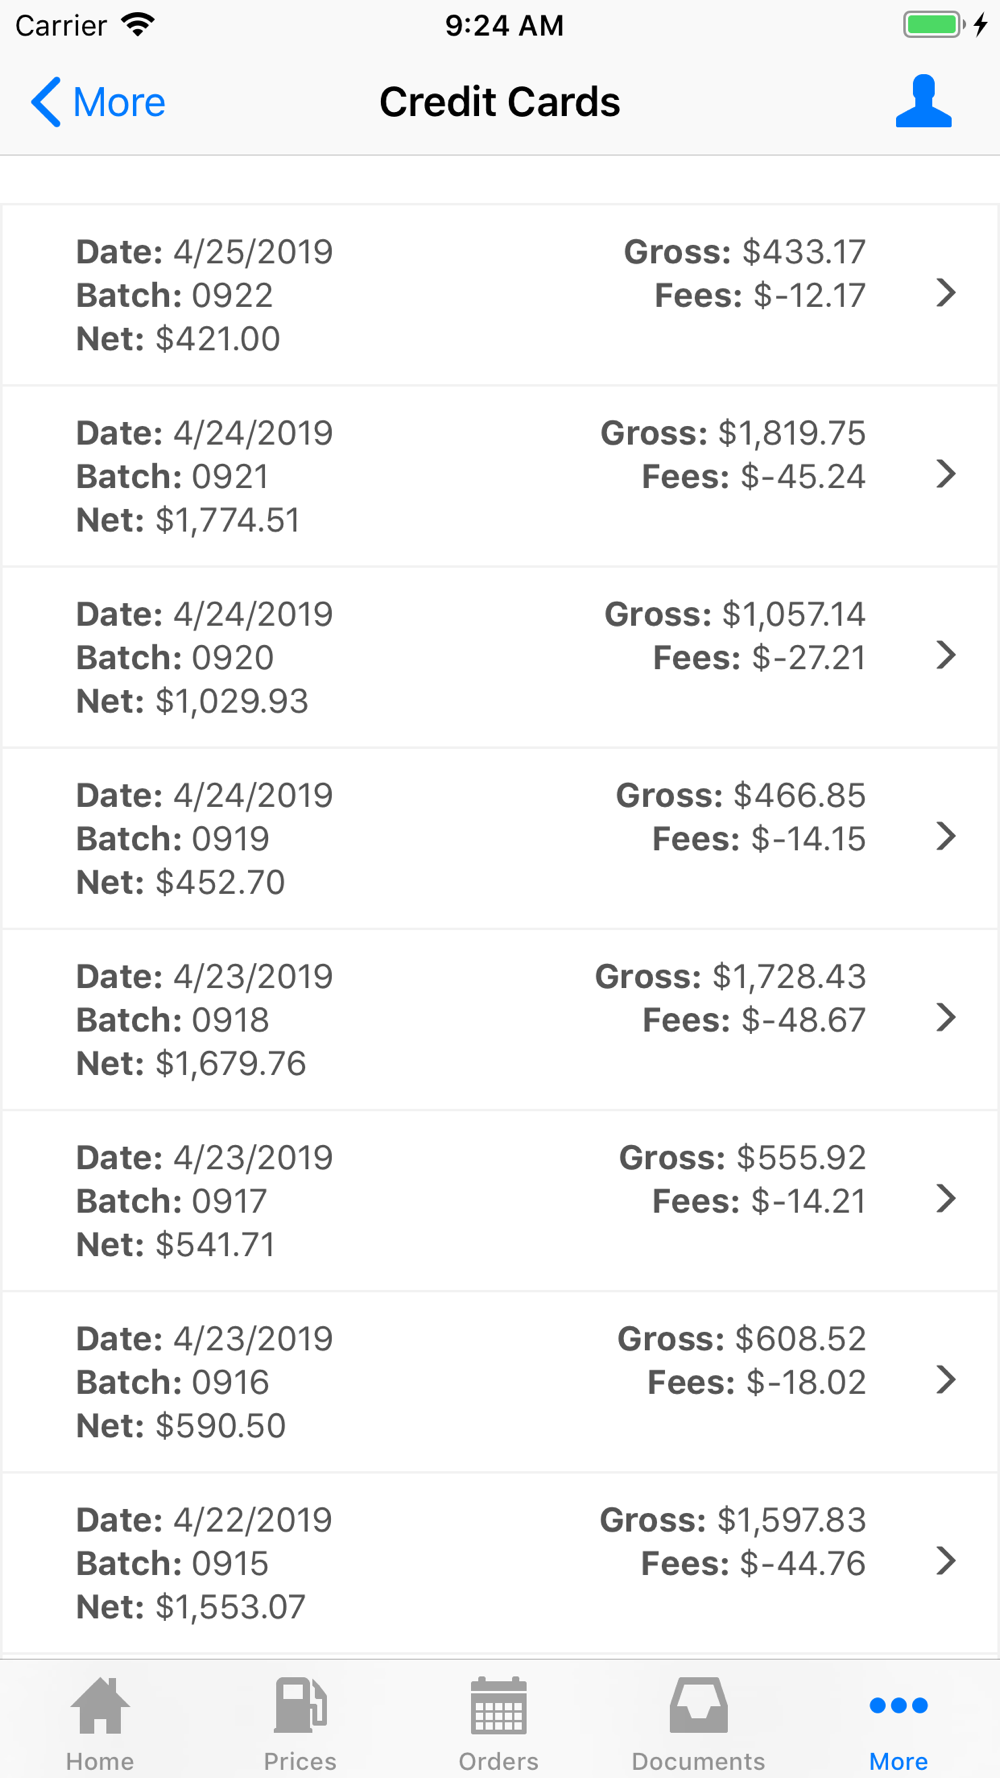Tap the More three-dots icon

click(898, 1706)
